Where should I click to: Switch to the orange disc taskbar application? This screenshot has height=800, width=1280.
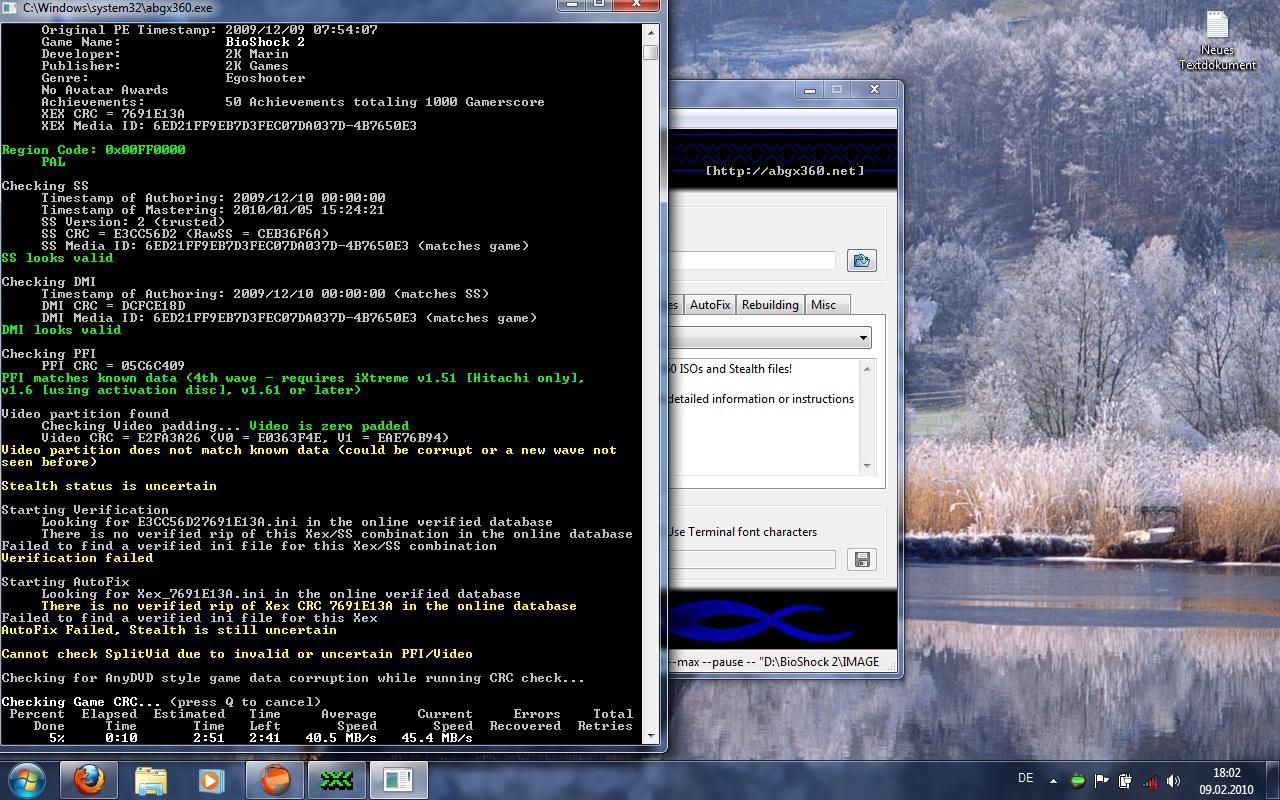pyautogui.click(x=274, y=779)
